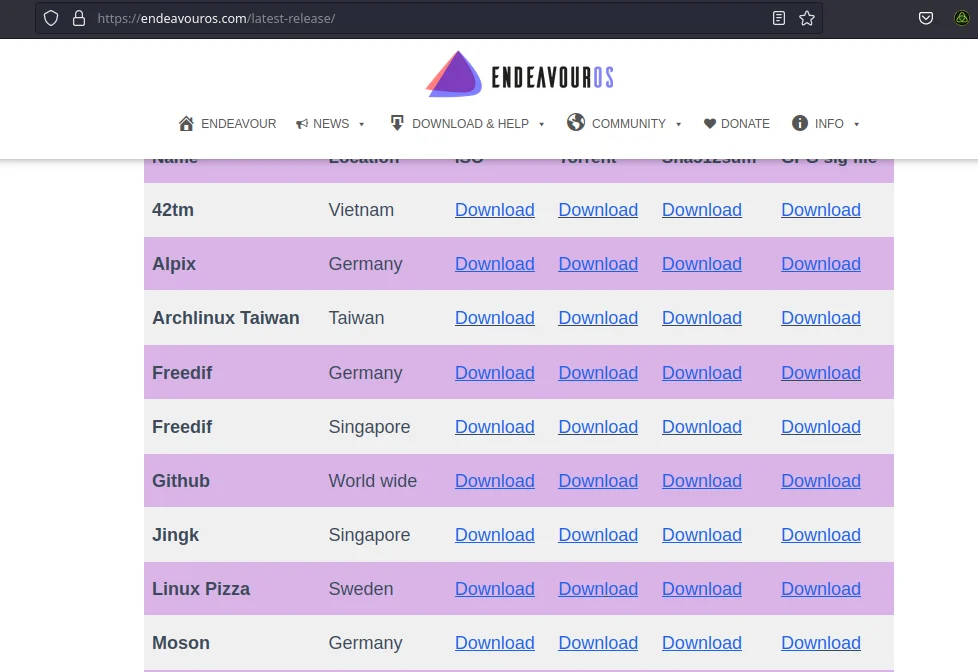The height and width of the screenshot is (672, 978).
Task: Open the NEWS menu item
Action: tap(330, 124)
